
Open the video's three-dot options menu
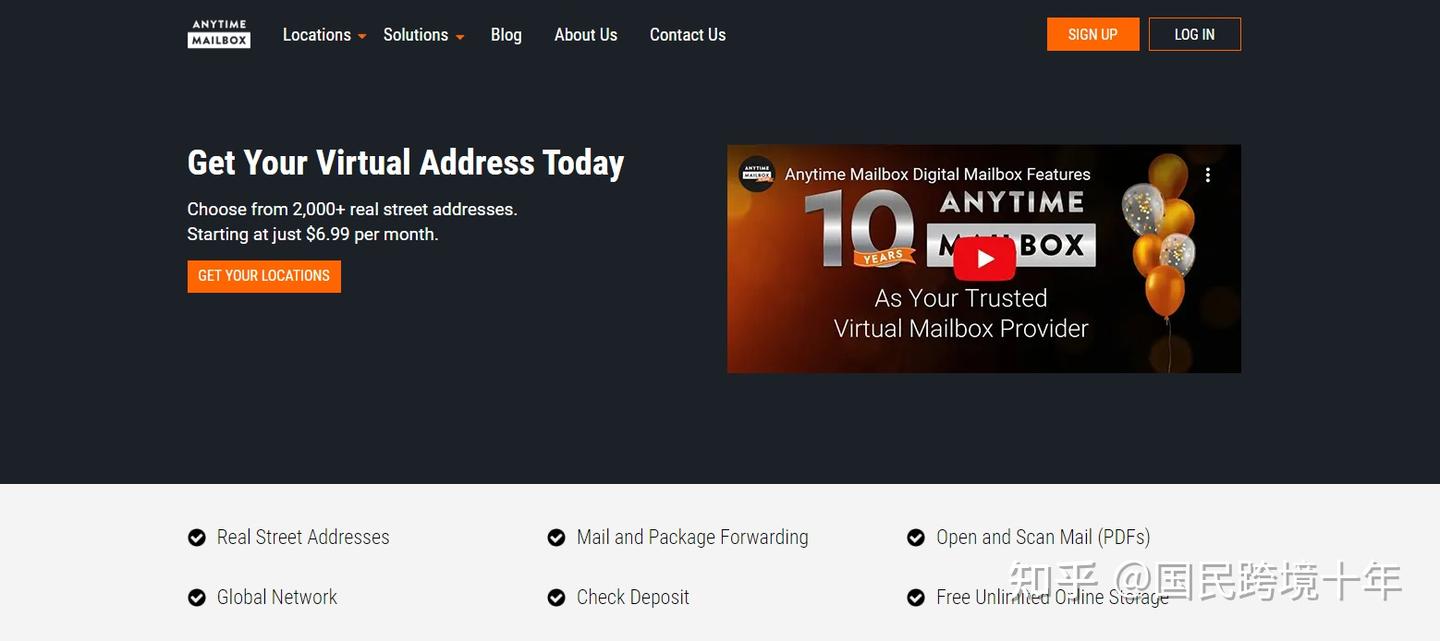1208,175
